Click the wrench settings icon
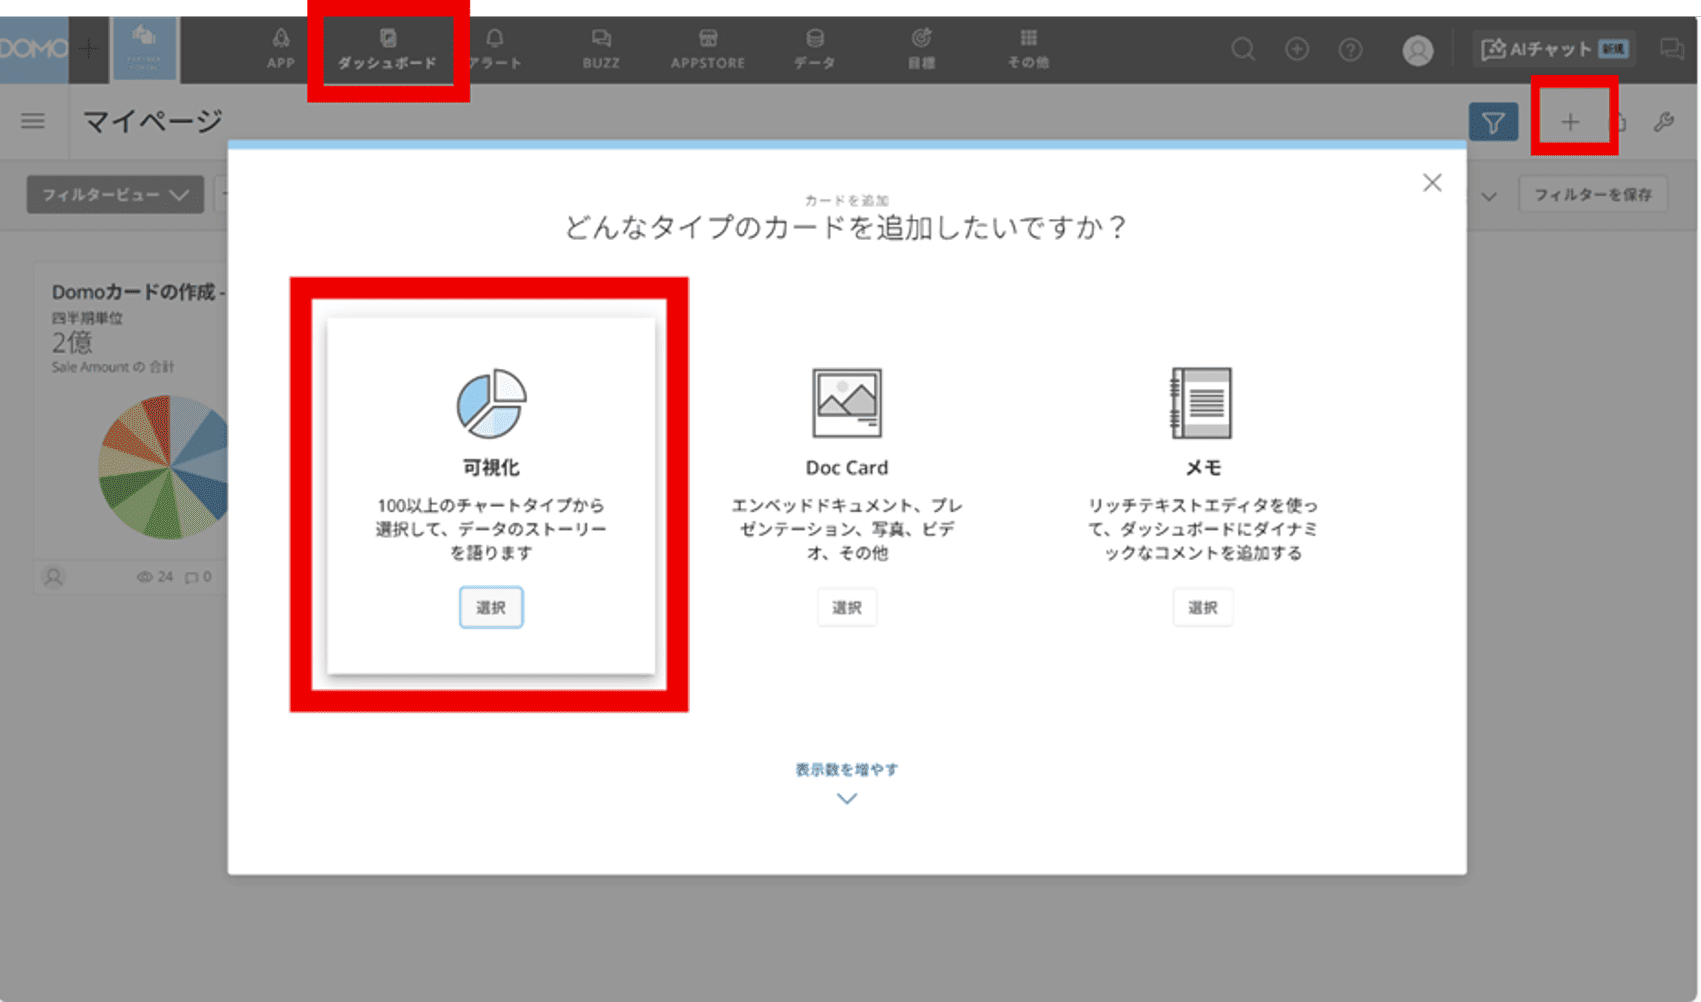Image resolution: width=1701 pixels, height=1002 pixels. (x=1664, y=122)
